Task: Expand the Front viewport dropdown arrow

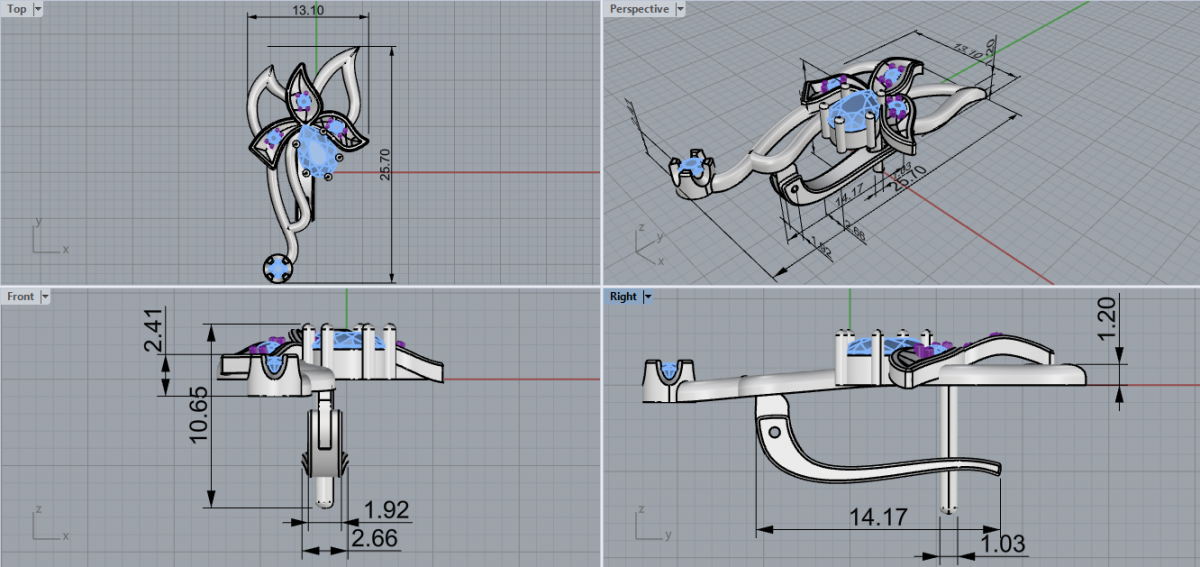Action: (45, 296)
